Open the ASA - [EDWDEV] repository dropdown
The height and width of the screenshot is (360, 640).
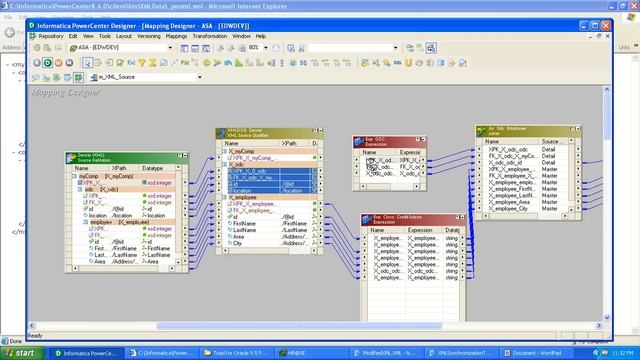(x=170, y=48)
